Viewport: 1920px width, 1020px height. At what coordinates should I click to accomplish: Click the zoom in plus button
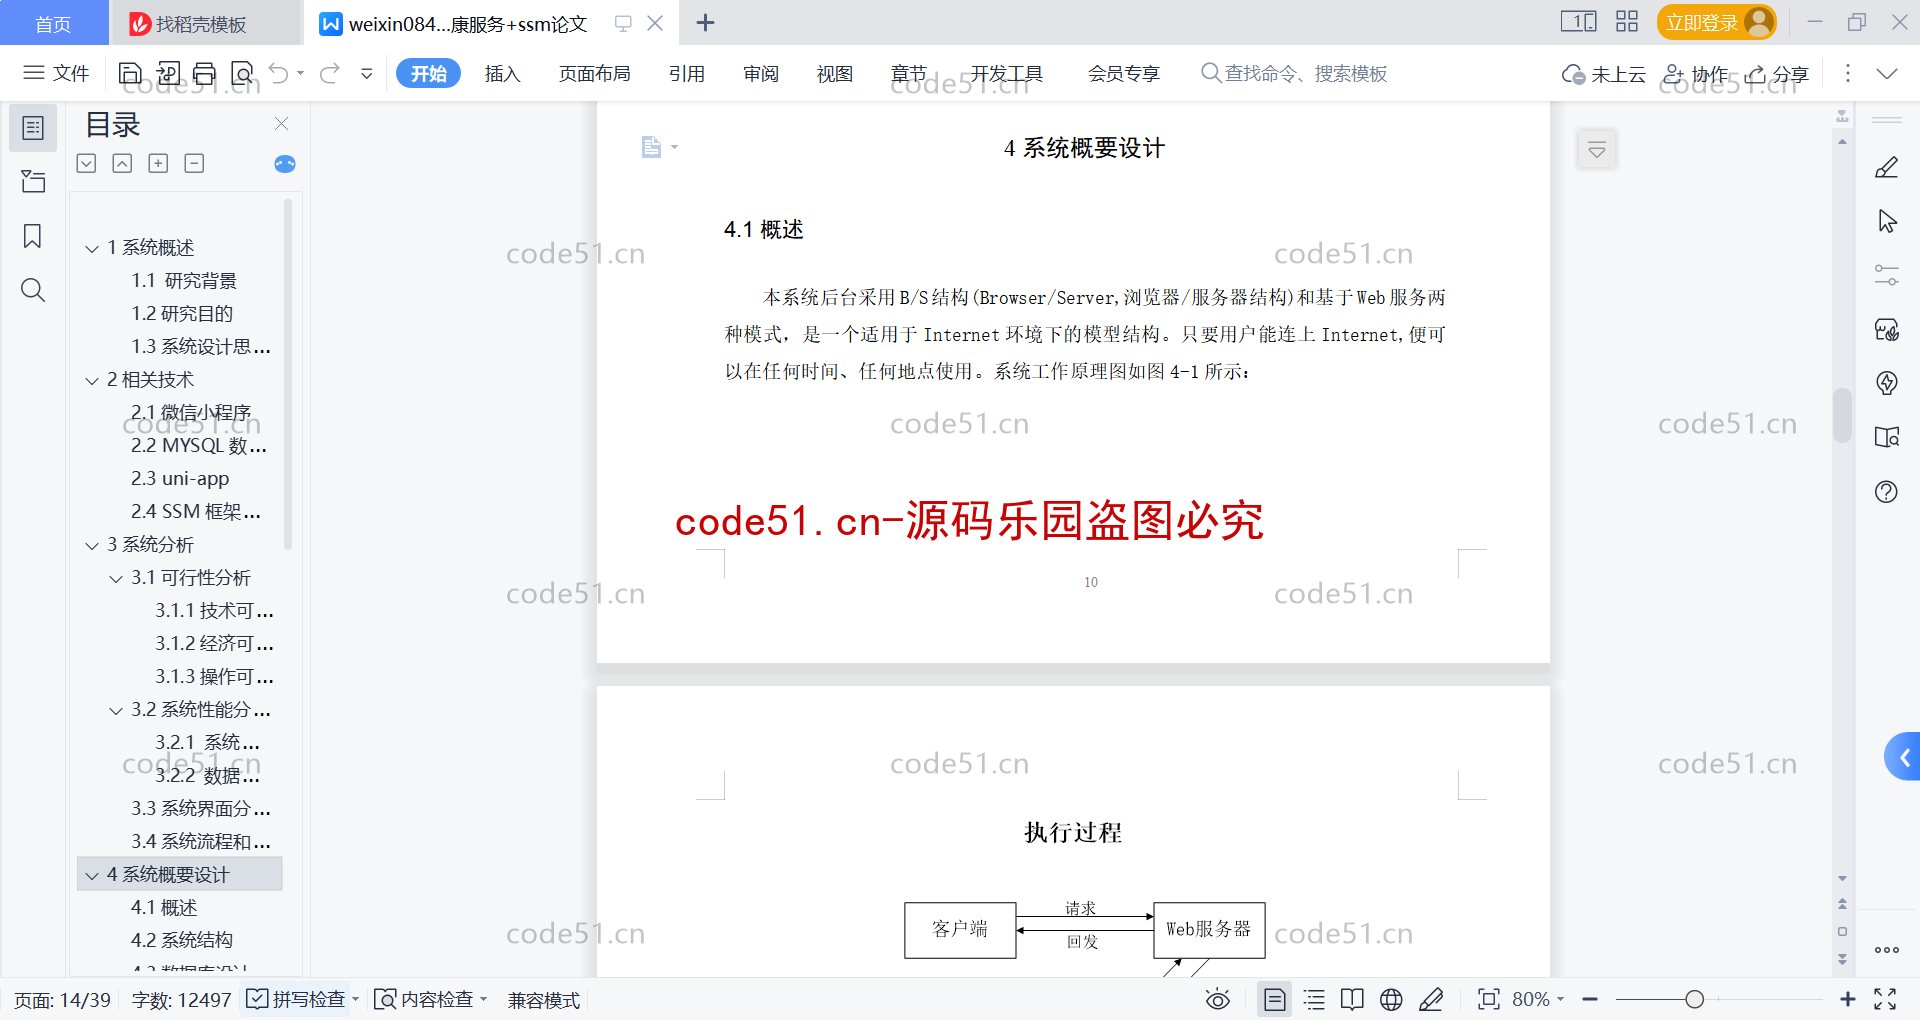pyautogui.click(x=1848, y=999)
